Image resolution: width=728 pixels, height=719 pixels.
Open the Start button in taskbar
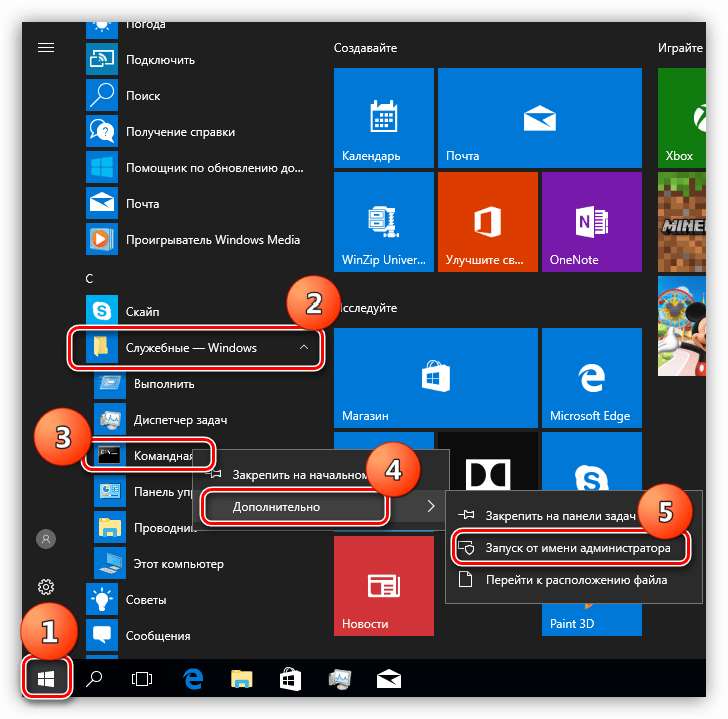[x=46, y=679]
